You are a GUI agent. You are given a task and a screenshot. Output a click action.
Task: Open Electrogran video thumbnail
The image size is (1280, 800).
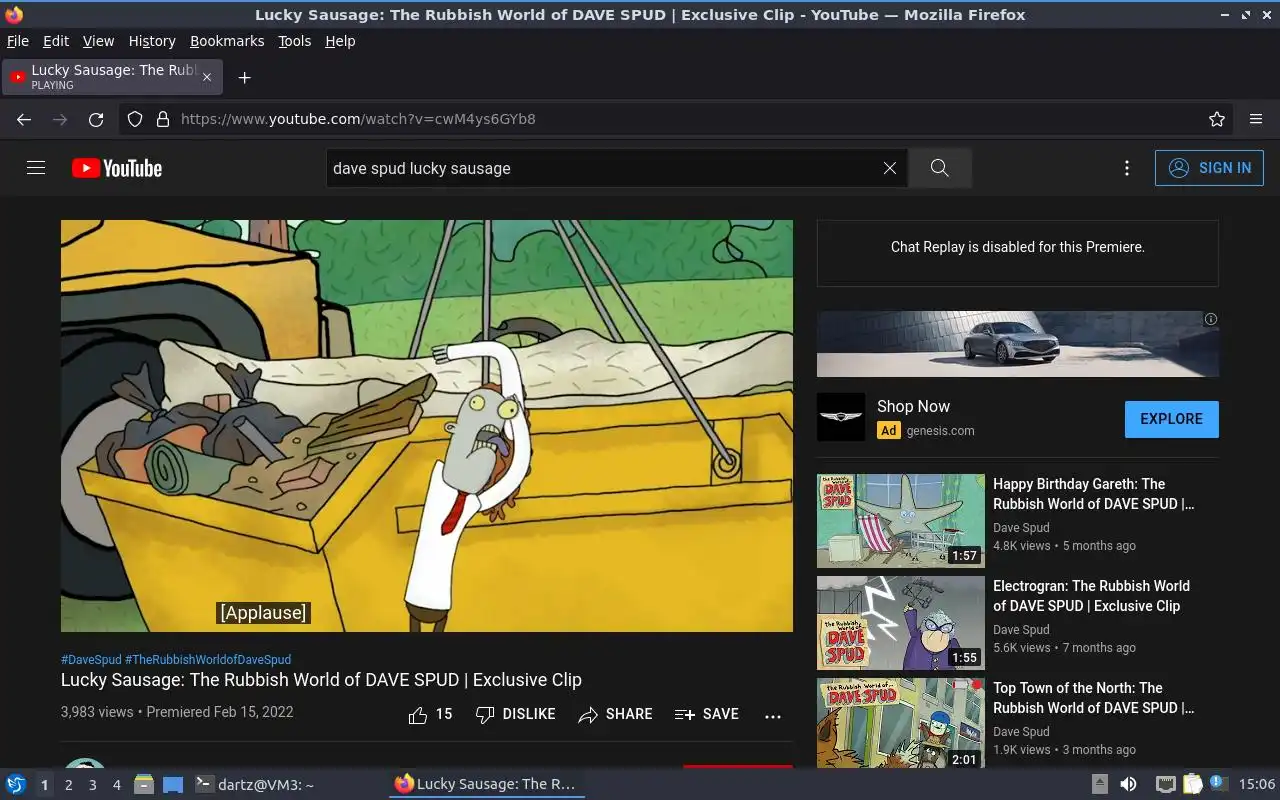[901, 623]
